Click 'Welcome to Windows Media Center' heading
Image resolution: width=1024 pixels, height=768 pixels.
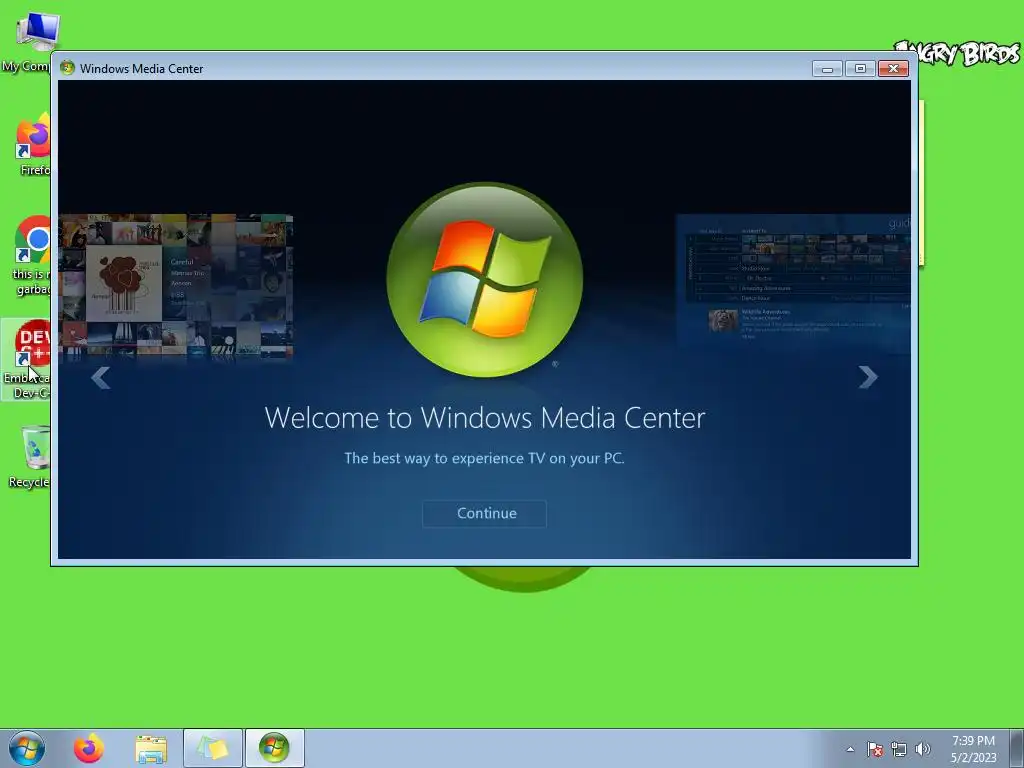click(485, 418)
